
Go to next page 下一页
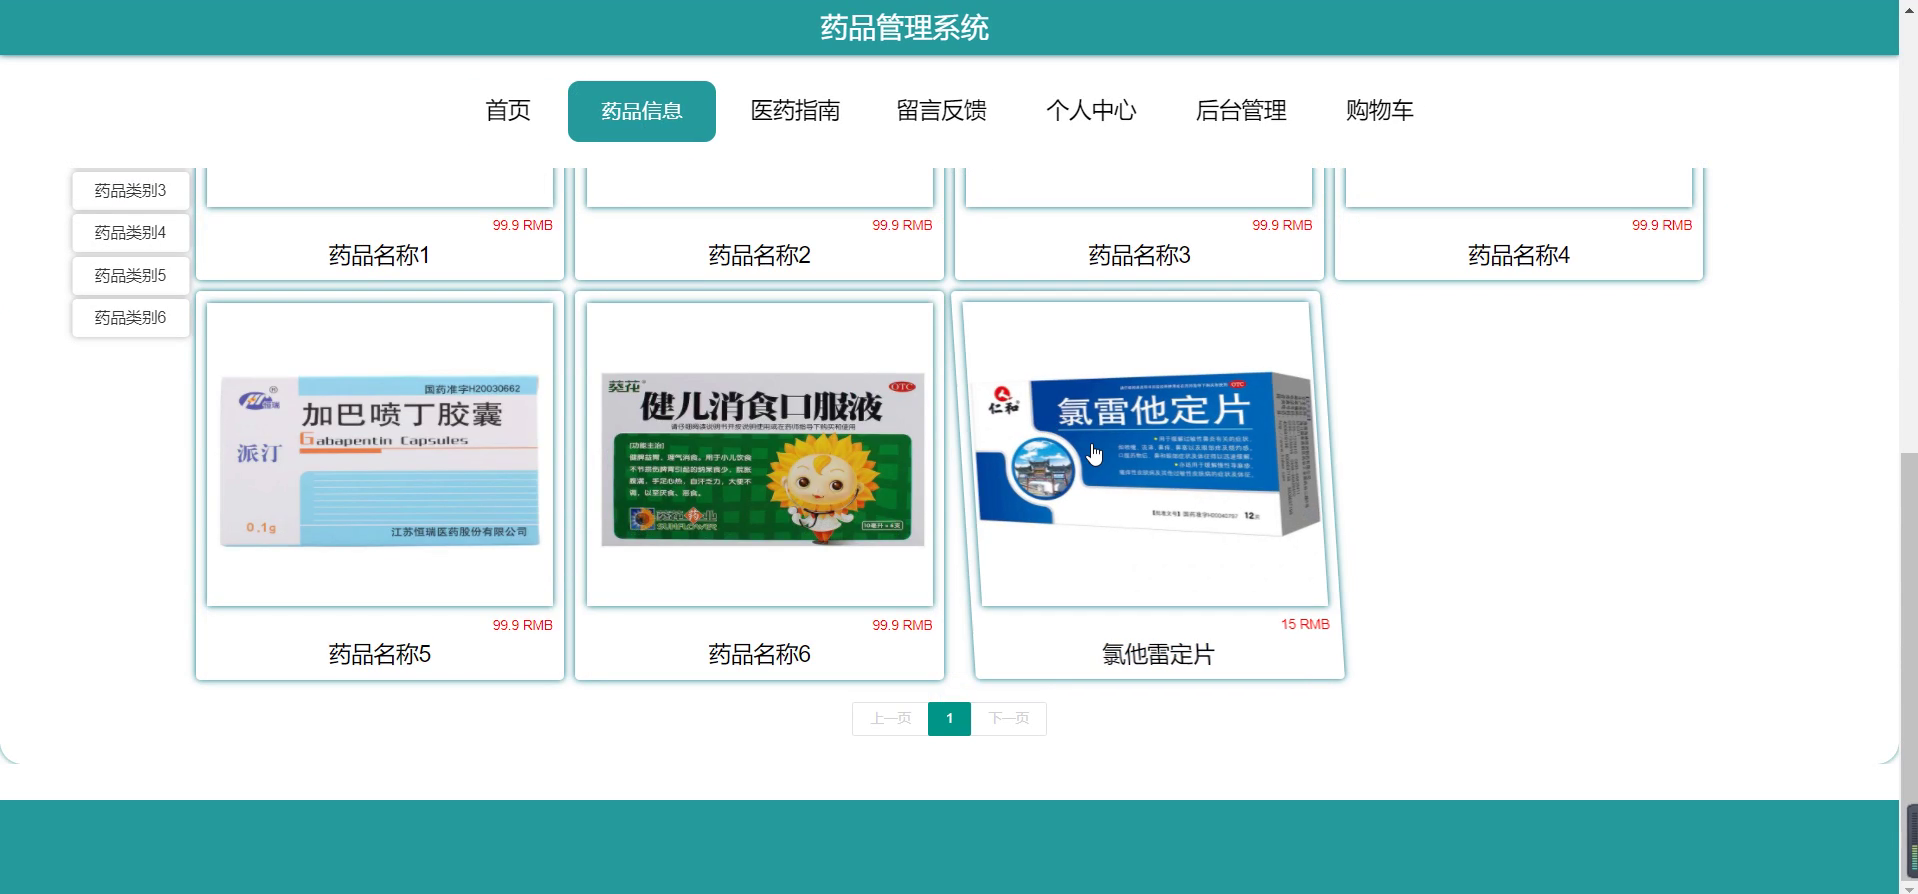point(1009,719)
